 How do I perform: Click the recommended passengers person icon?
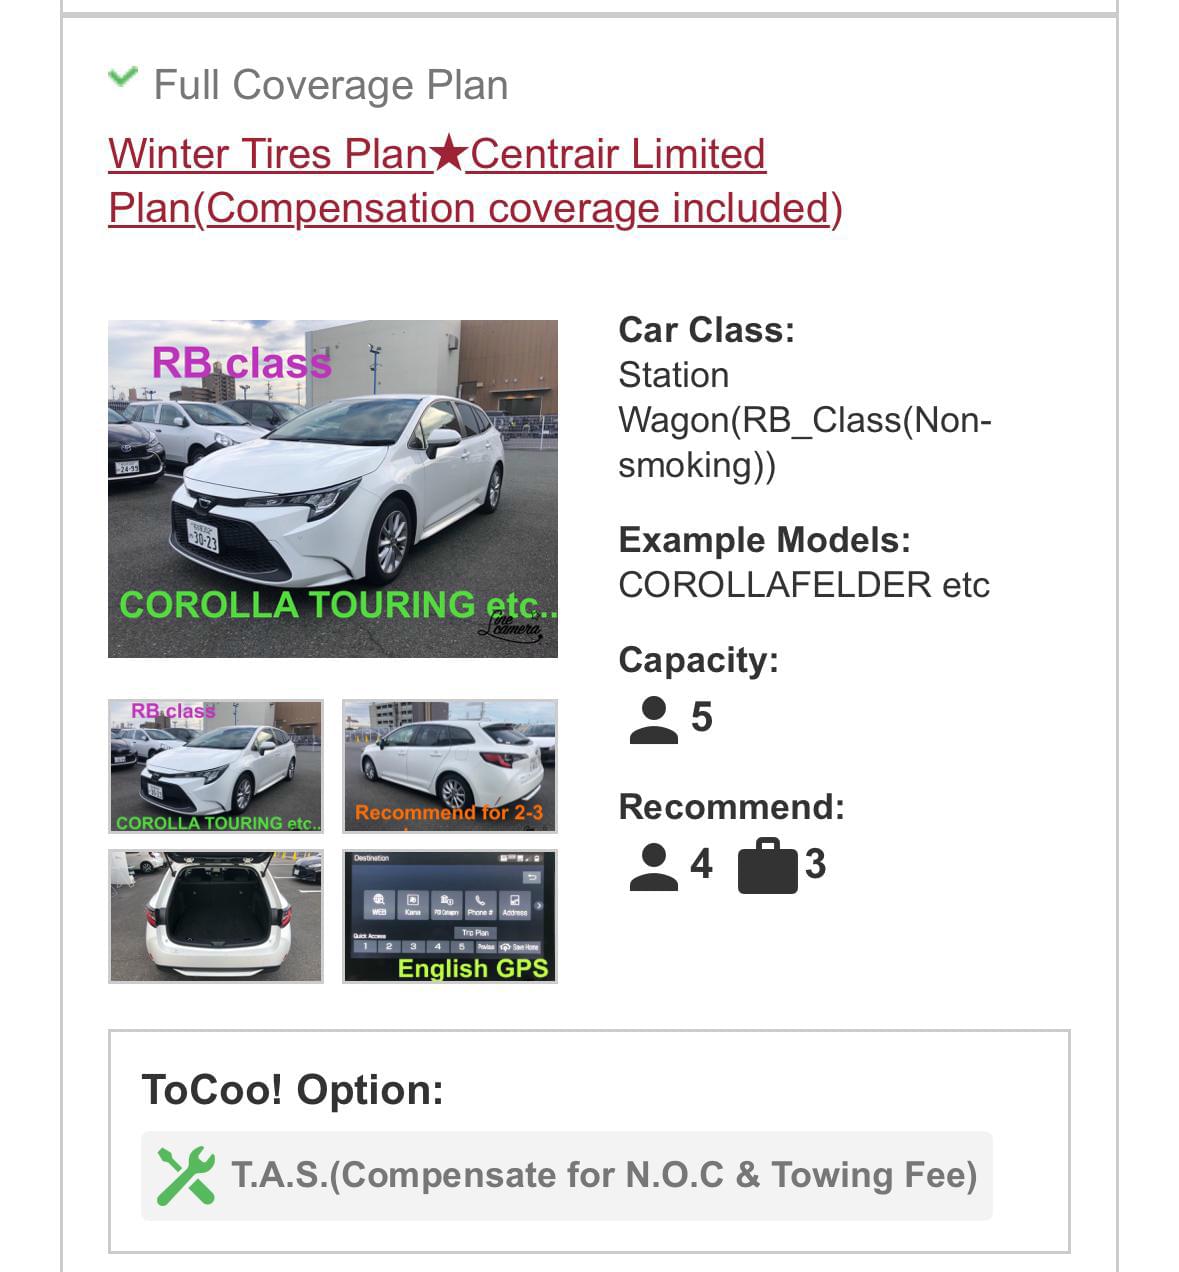pos(654,867)
